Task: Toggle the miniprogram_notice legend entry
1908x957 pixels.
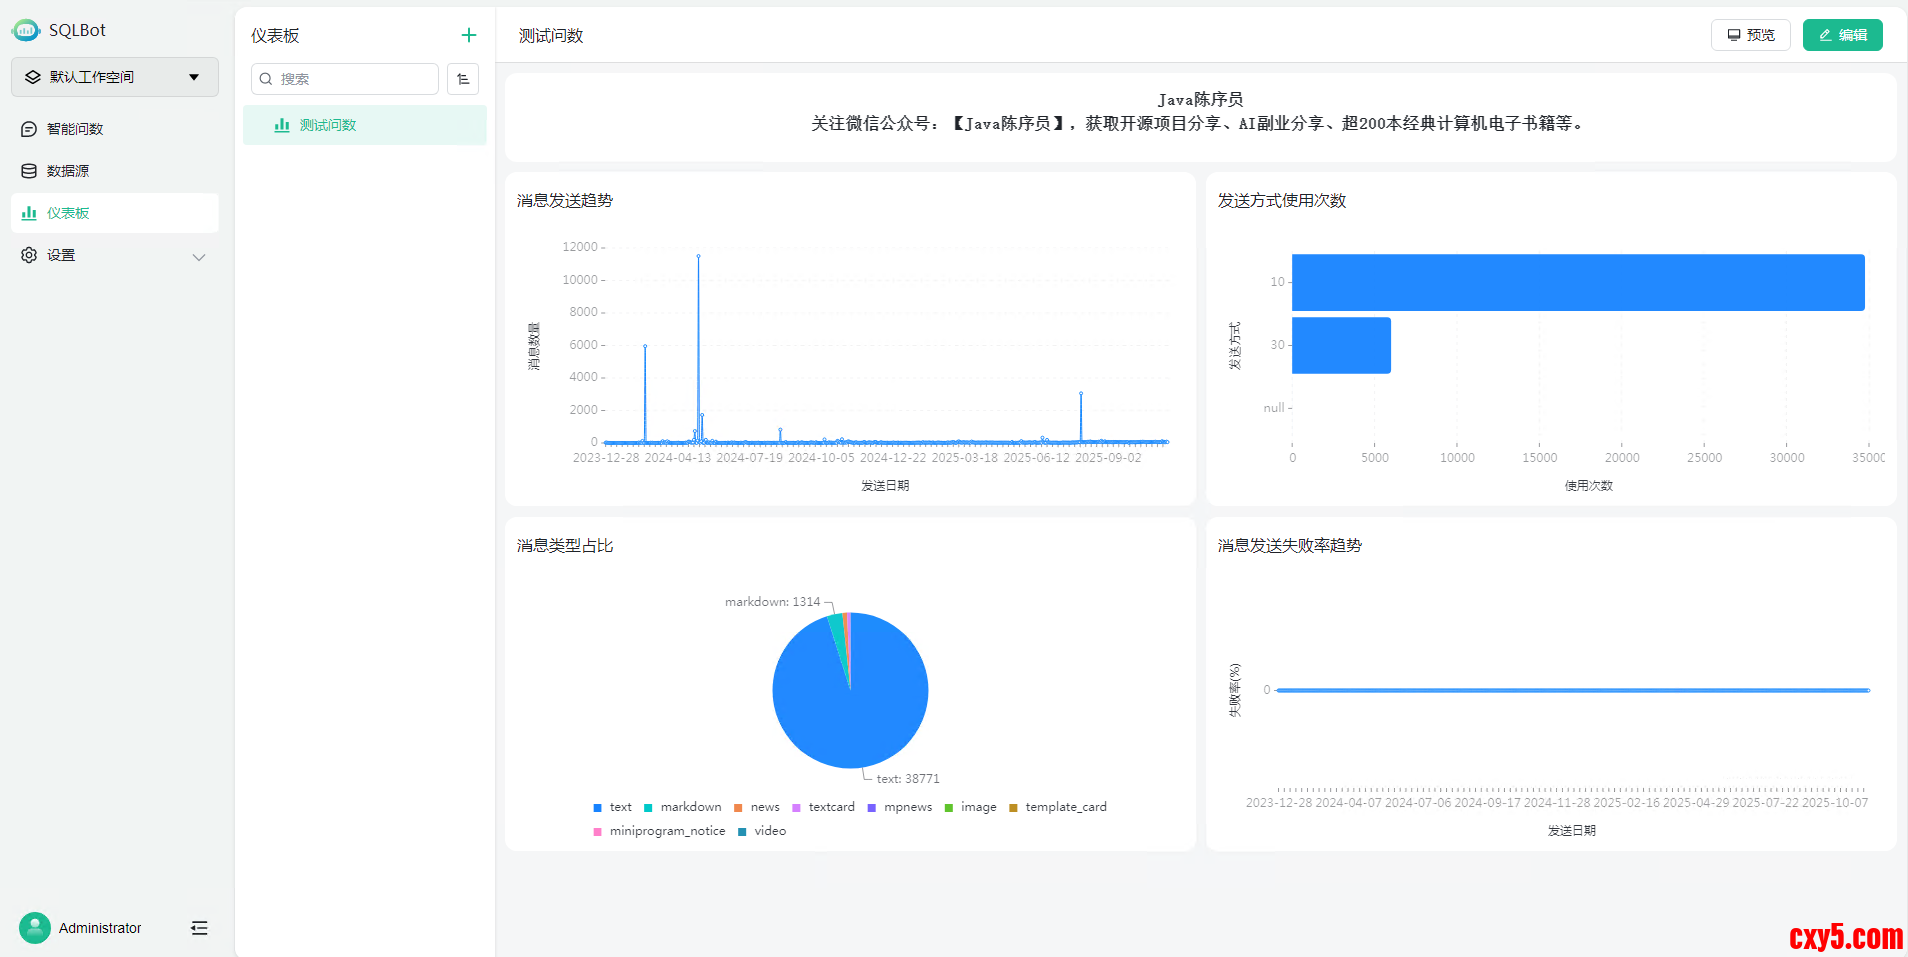Action: coord(659,831)
